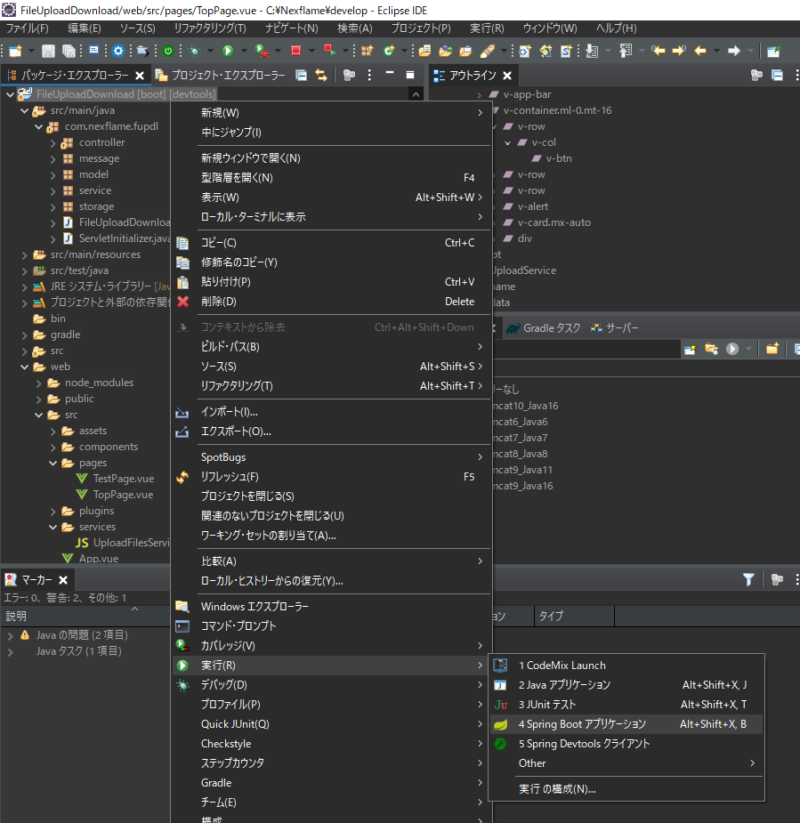Click the green Run button in toolbar
The width and height of the screenshot is (800, 823).
click(x=228, y=50)
